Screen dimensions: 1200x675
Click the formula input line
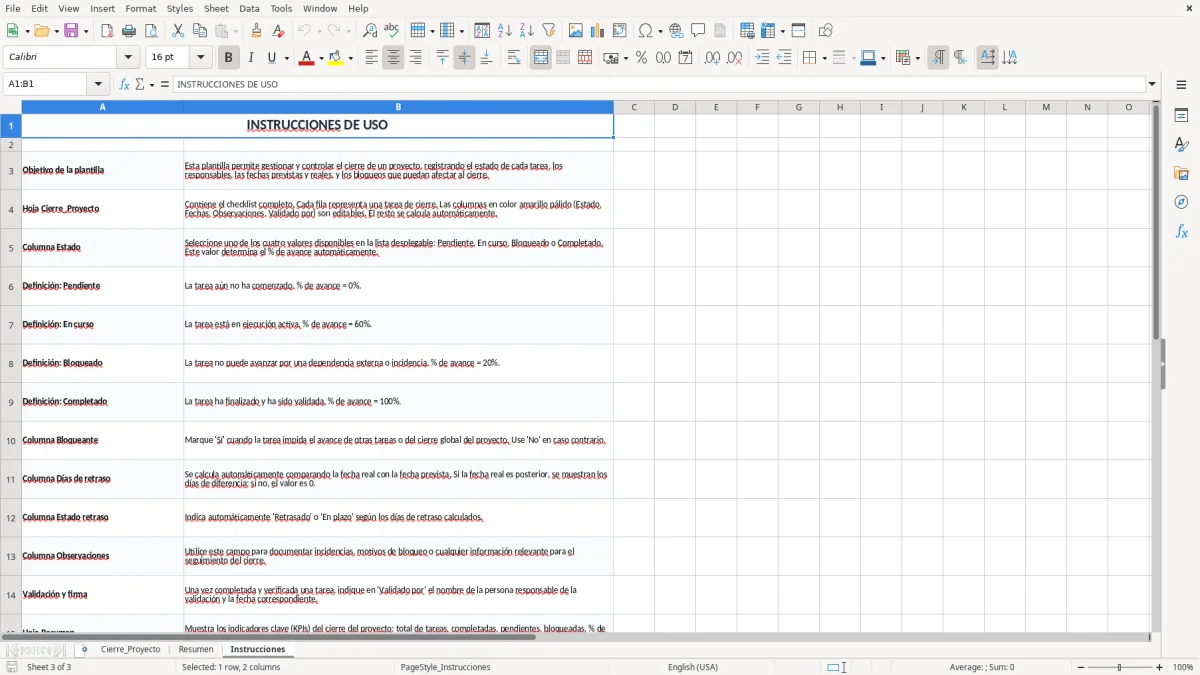tap(659, 84)
